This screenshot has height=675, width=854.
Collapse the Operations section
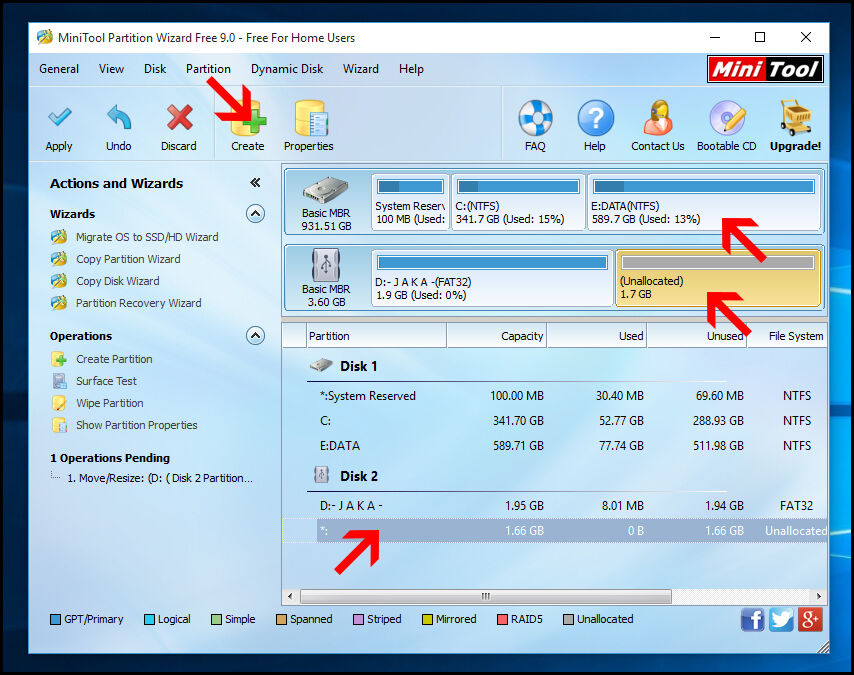tap(255, 336)
